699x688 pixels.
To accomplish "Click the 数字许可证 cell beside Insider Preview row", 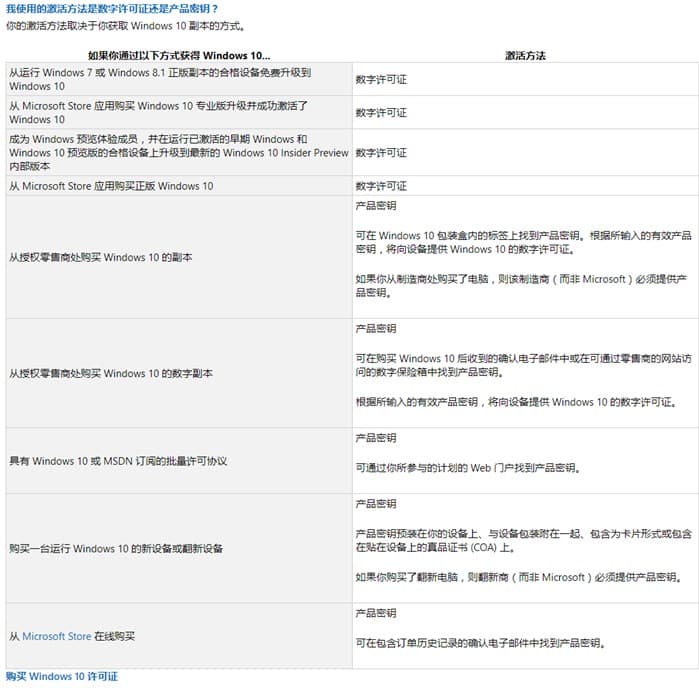I will point(525,153).
